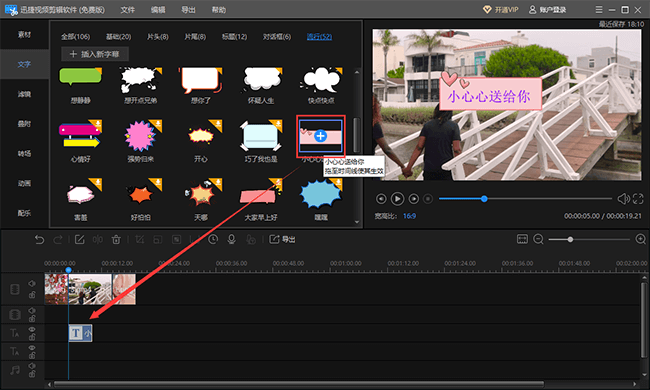Switch preview to fullscreen

[x=638, y=199]
